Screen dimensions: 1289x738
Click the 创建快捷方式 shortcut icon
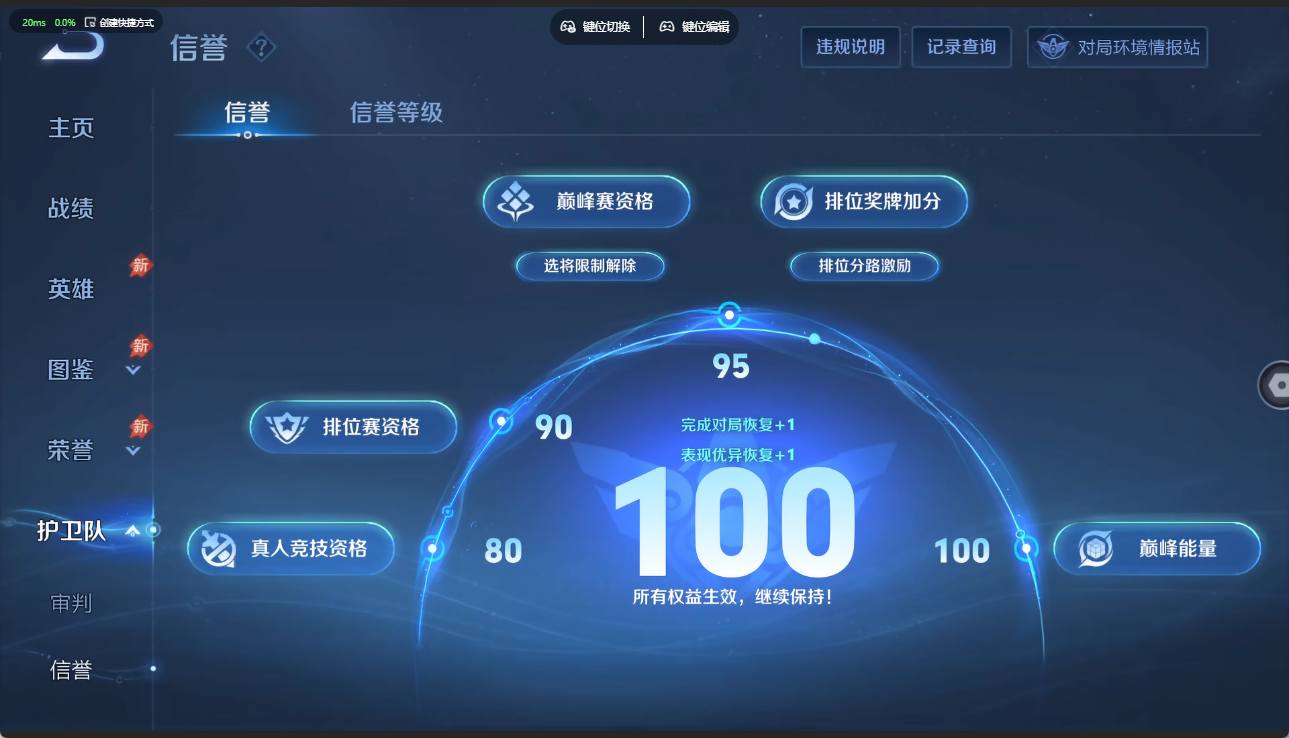click(x=90, y=22)
